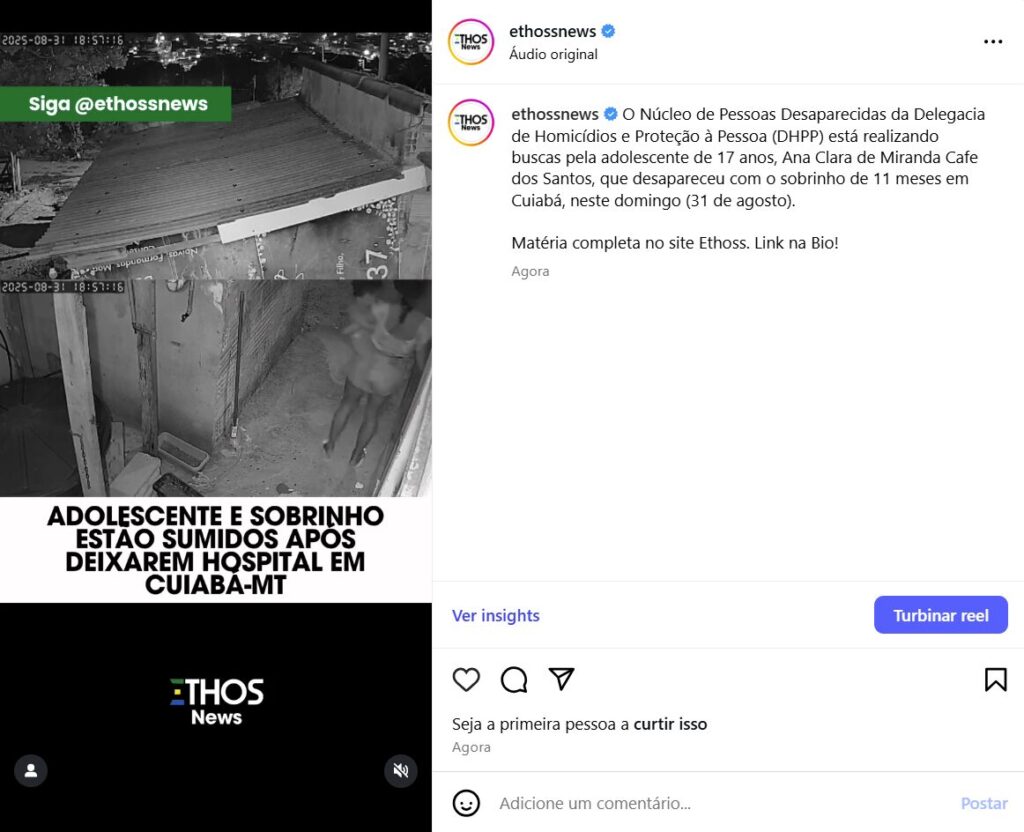Click the curtir isso likes text
This screenshot has width=1024, height=832.
670,724
